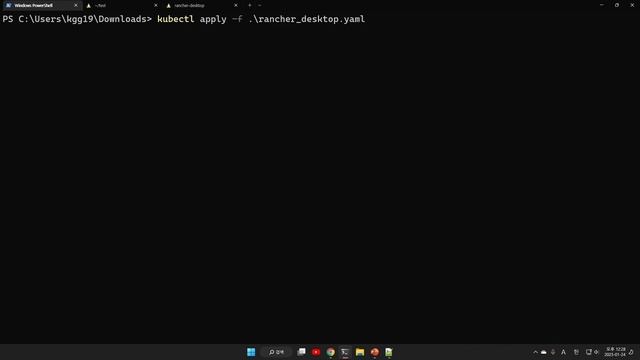Close the rancher-desktop tab
The height and width of the screenshot is (360, 640).
click(x=236, y=5)
